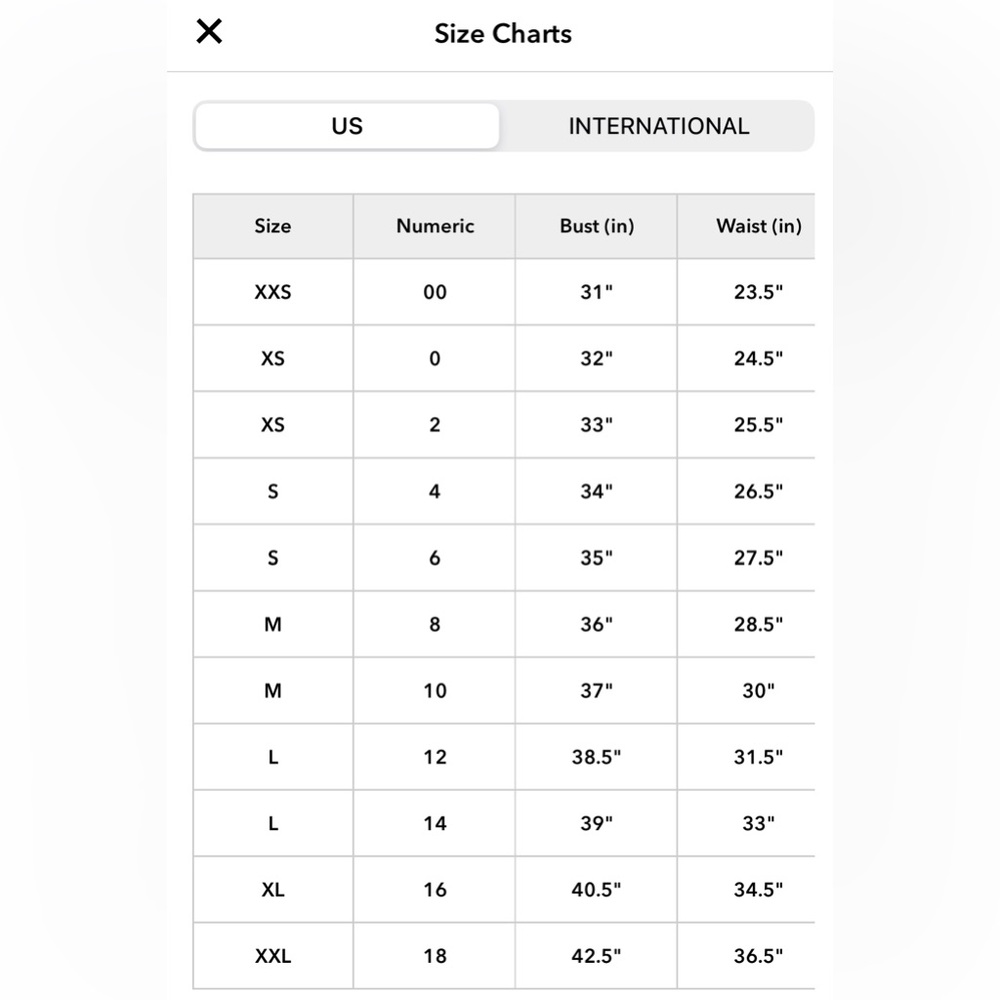Click the 38.5" bust value

click(x=596, y=757)
